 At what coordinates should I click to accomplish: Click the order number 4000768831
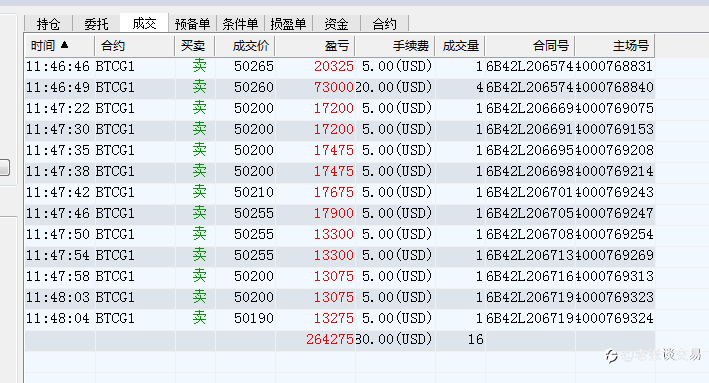(614, 66)
